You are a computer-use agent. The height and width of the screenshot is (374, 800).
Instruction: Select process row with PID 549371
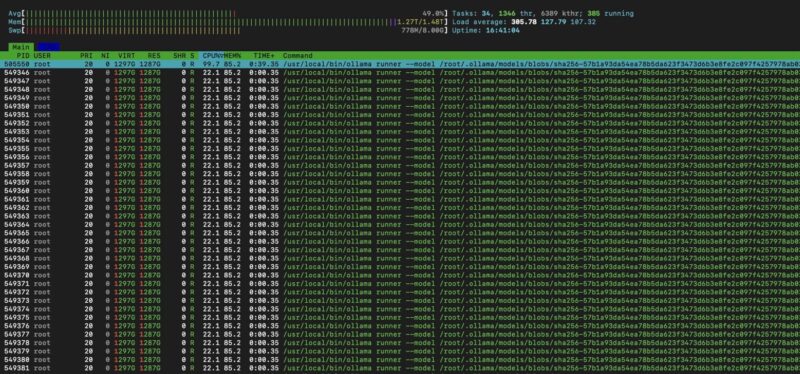(x=400, y=283)
